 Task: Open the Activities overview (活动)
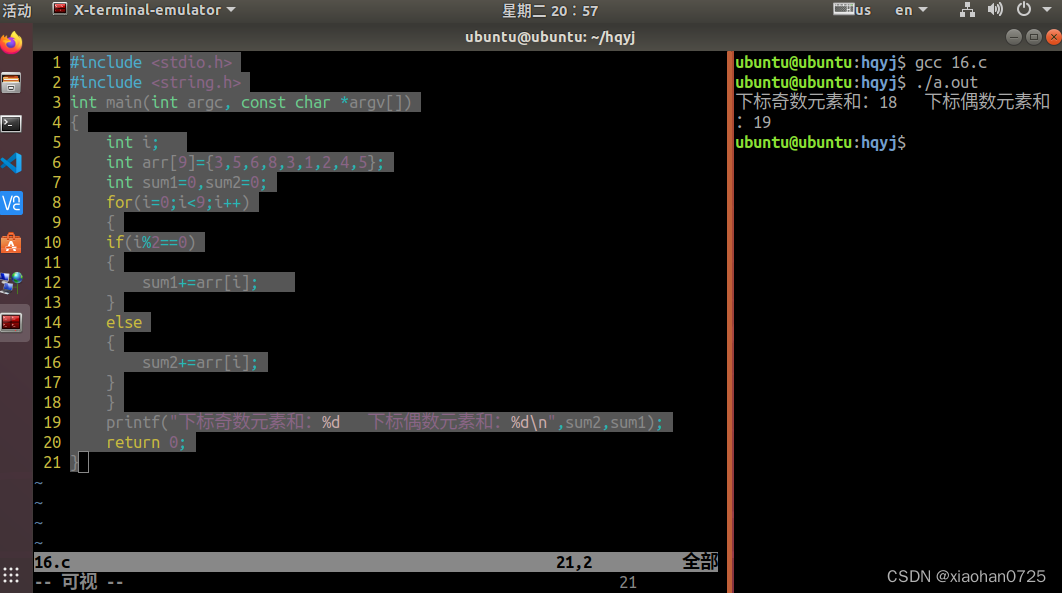(x=17, y=10)
